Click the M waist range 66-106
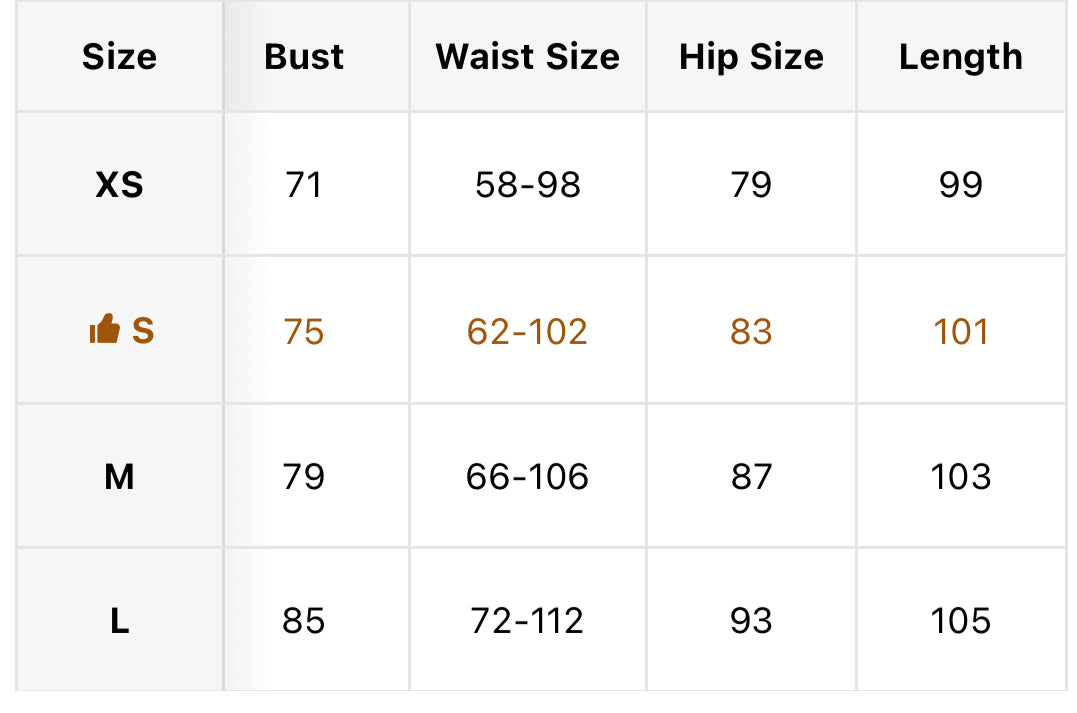 527,477
